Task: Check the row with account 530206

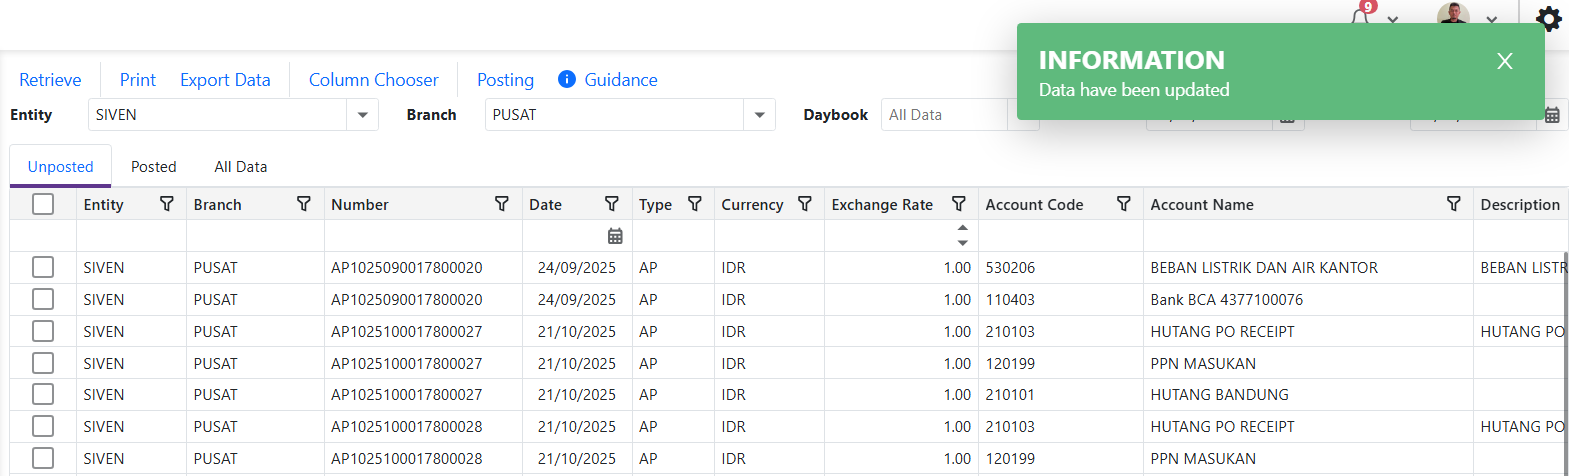Action: click(43, 267)
